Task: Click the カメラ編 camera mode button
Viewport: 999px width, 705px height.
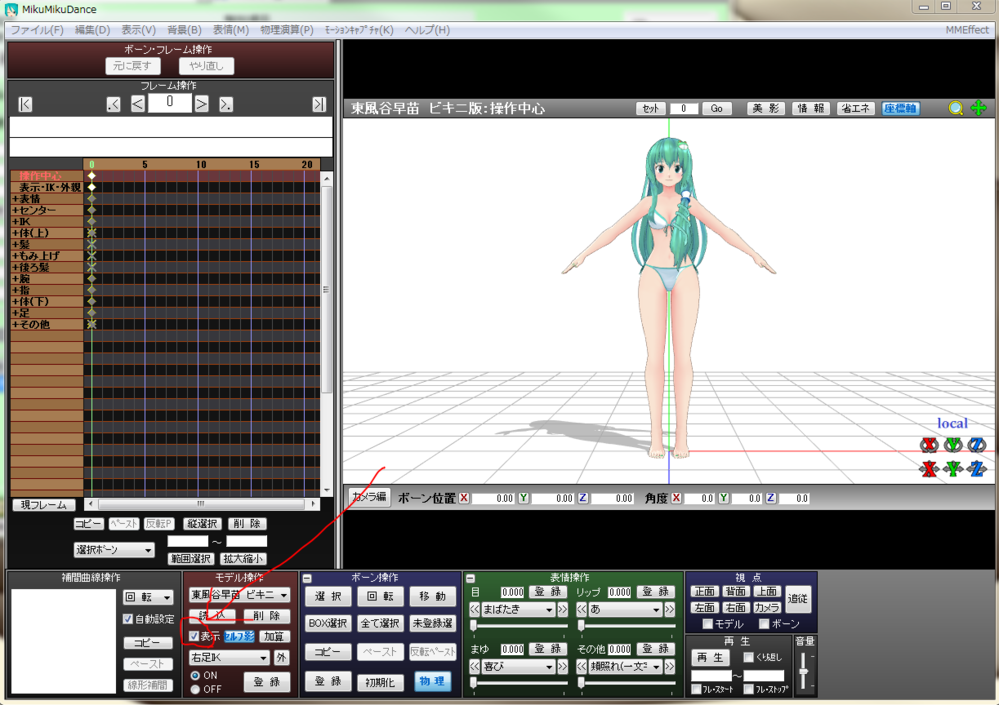Action: click(369, 497)
